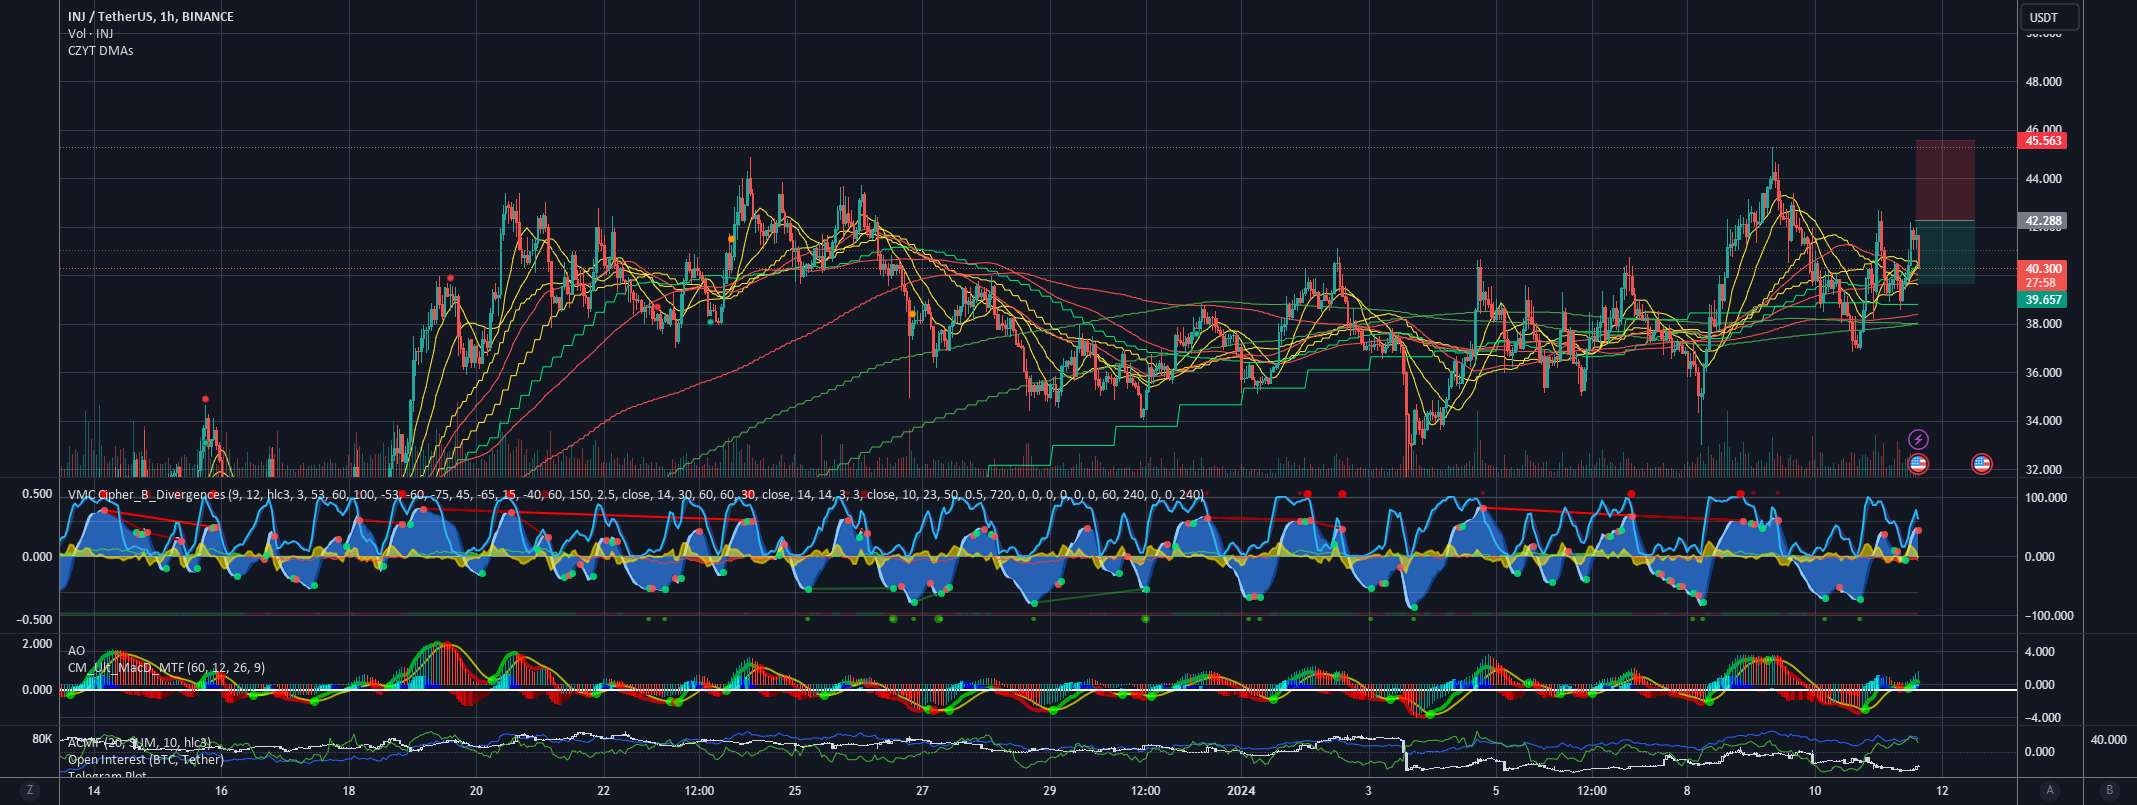This screenshot has width=2137, height=805.
Task: Click the 44.000 price axis label
Action: [2043, 179]
